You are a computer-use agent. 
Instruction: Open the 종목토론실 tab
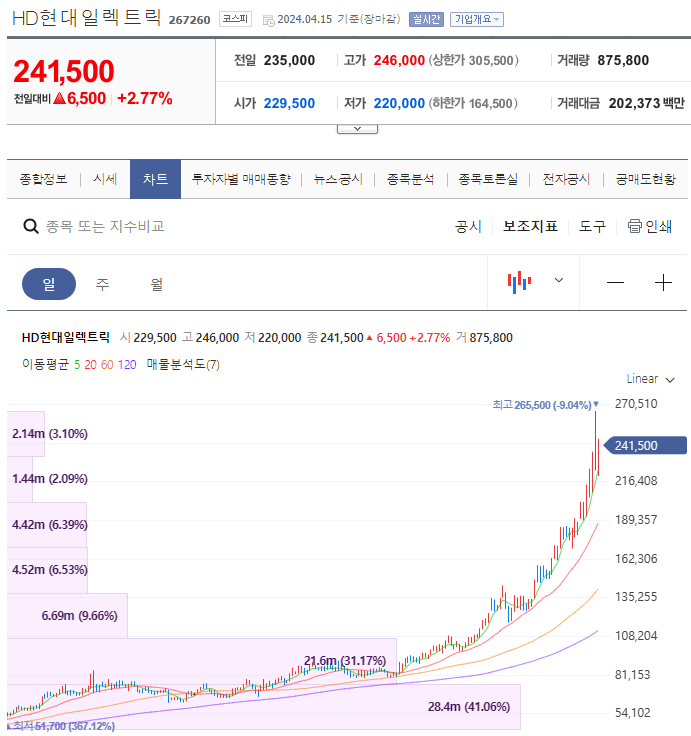click(488, 179)
